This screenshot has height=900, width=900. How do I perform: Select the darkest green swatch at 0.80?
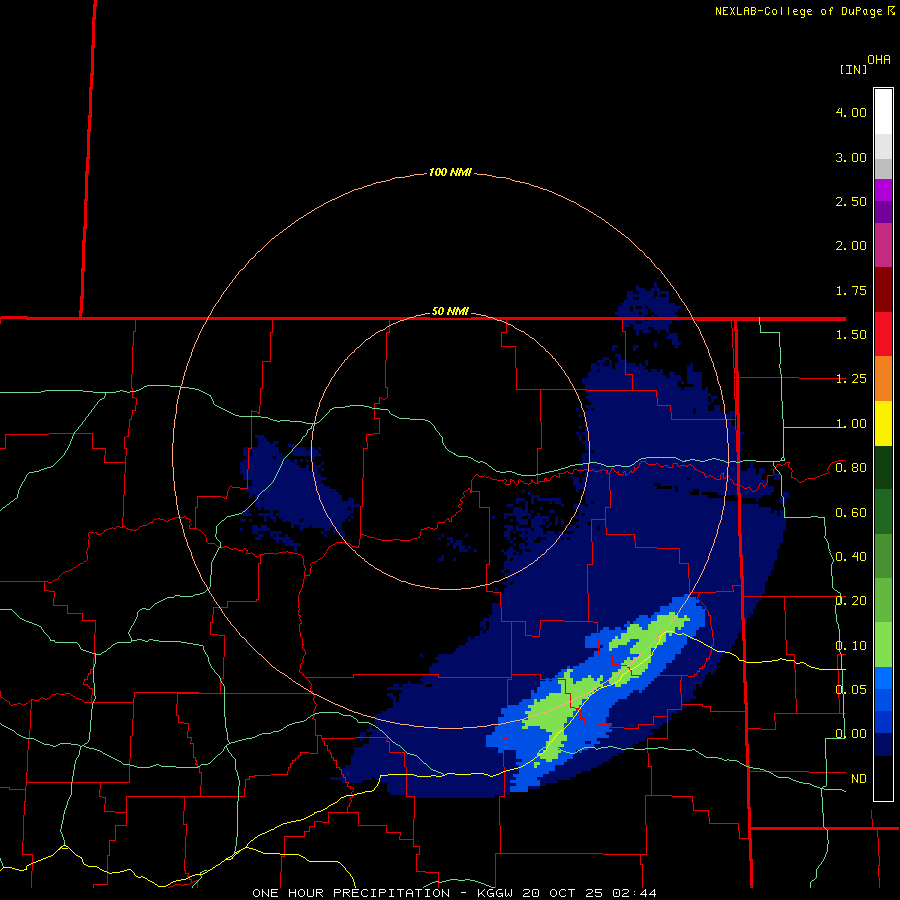coord(883,467)
